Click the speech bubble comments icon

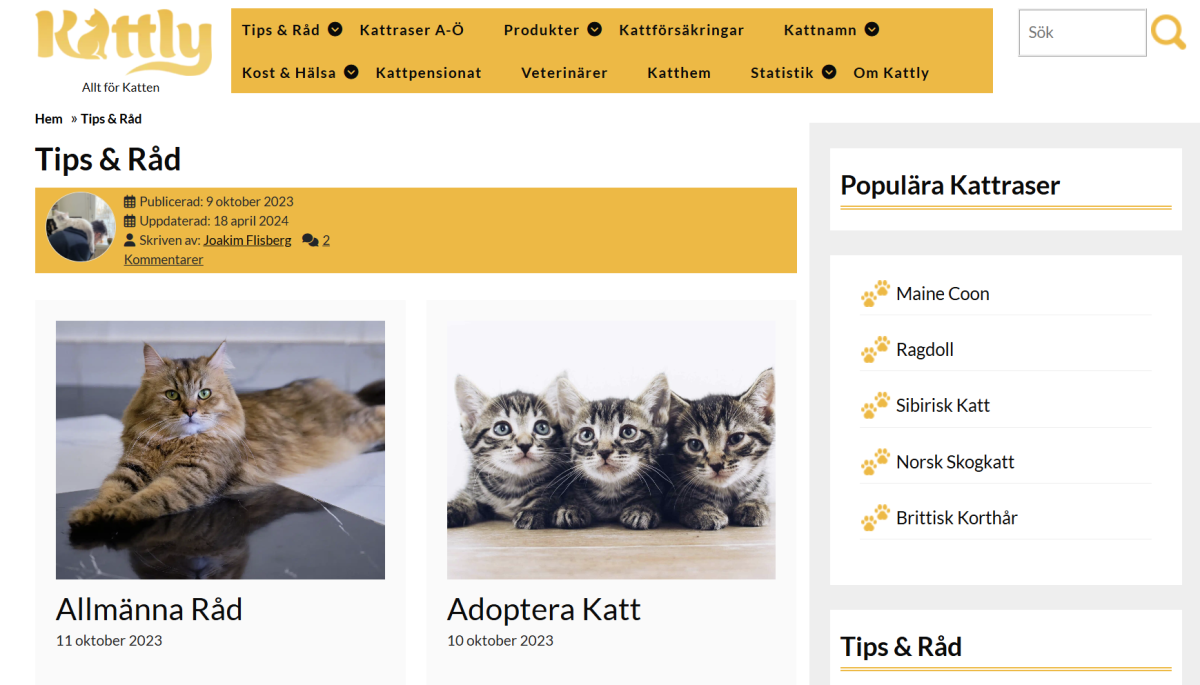(x=310, y=239)
